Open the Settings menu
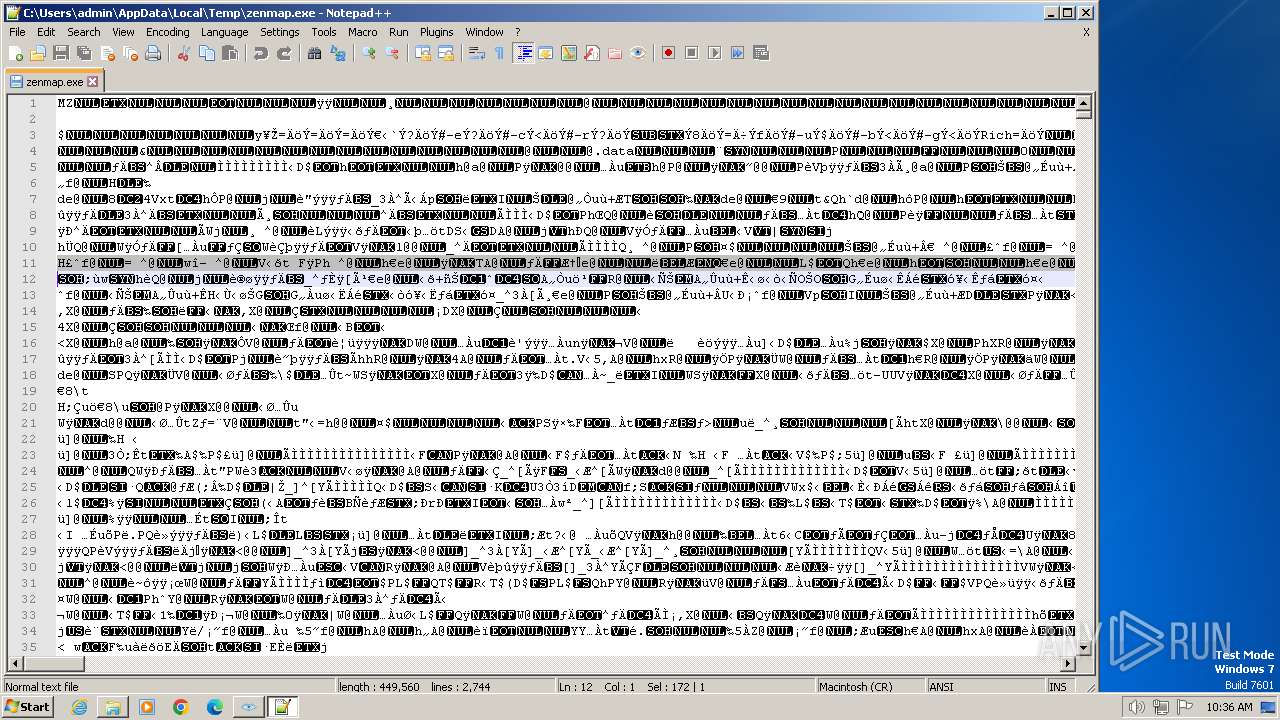The height and width of the screenshot is (720, 1280). [x=279, y=32]
